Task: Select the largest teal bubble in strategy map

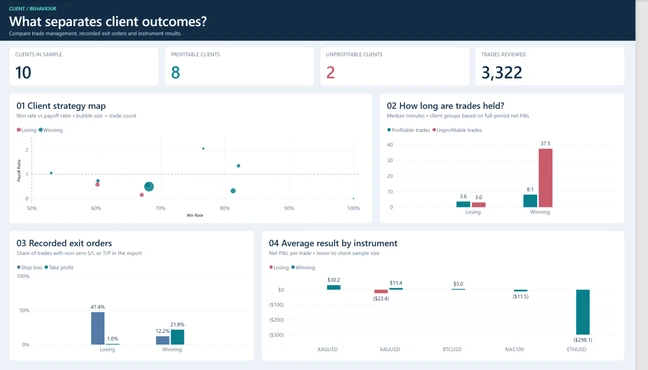Action: click(149, 186)
